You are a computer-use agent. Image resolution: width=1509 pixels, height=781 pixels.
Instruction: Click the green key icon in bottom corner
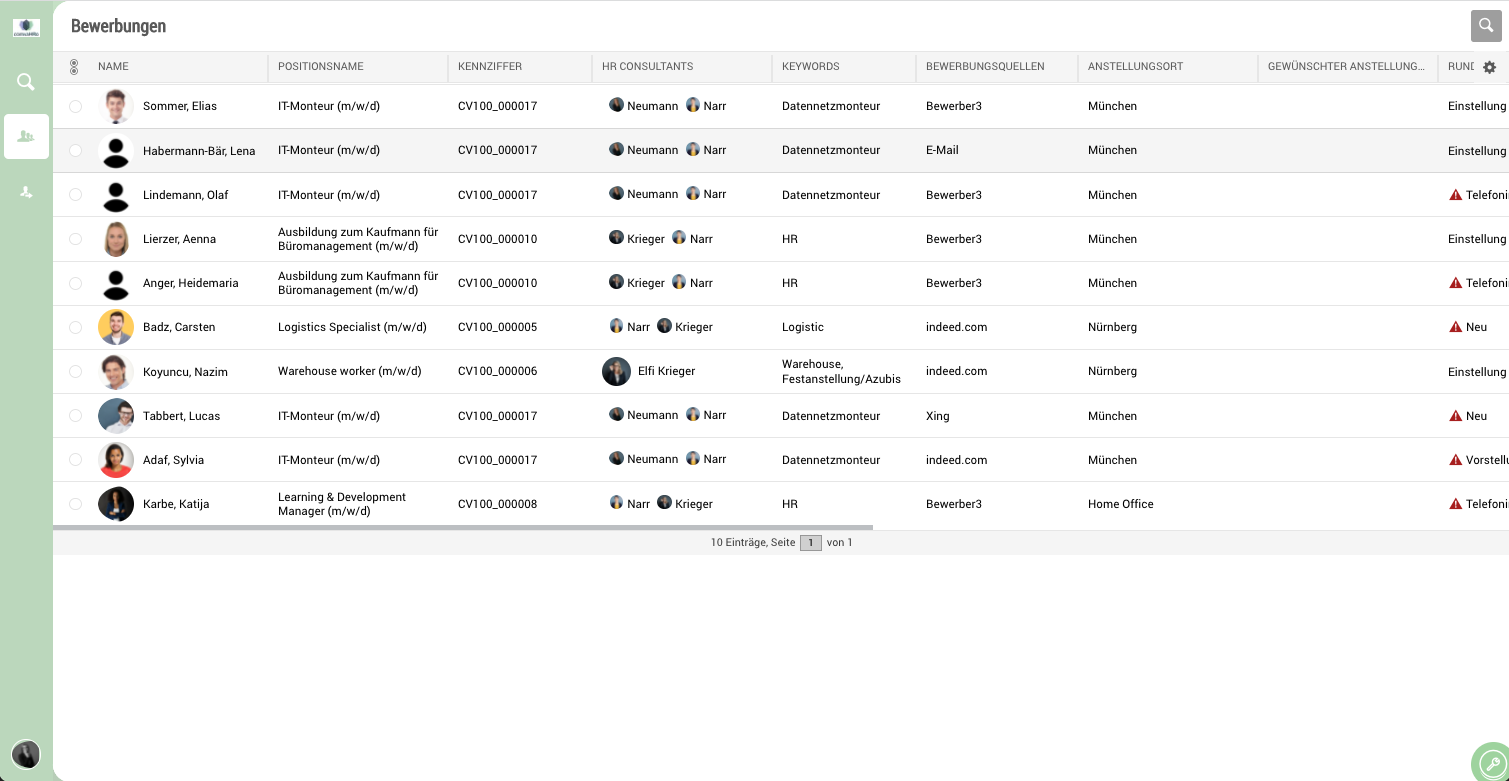tap(1490, 762)
